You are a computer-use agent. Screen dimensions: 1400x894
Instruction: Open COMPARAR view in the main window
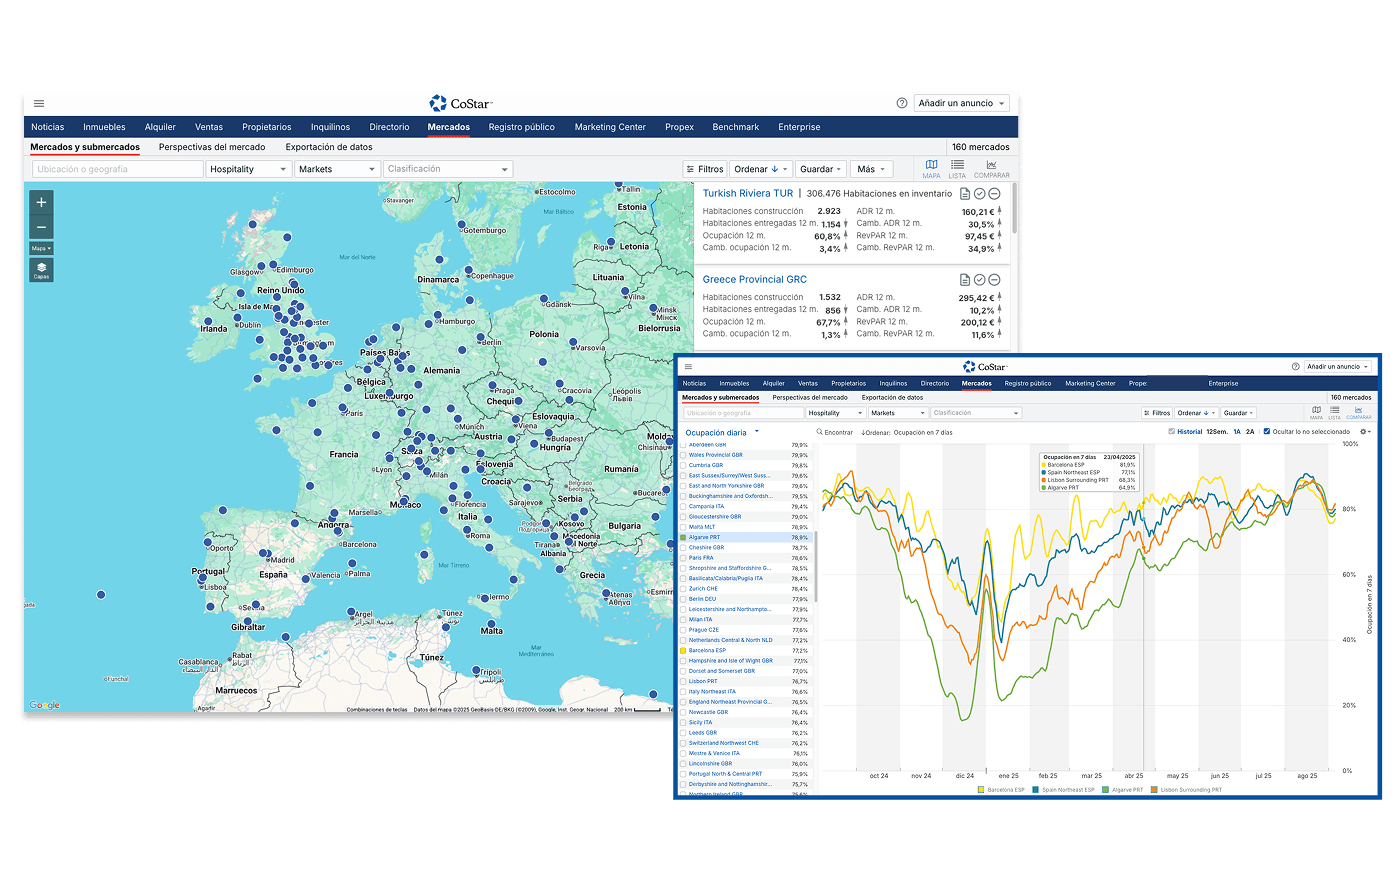coord(991,169)
